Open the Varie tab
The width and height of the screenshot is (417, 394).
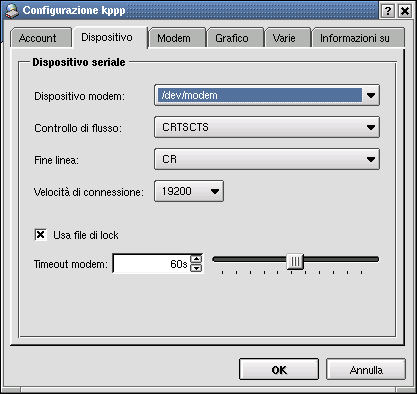[287, 38]
